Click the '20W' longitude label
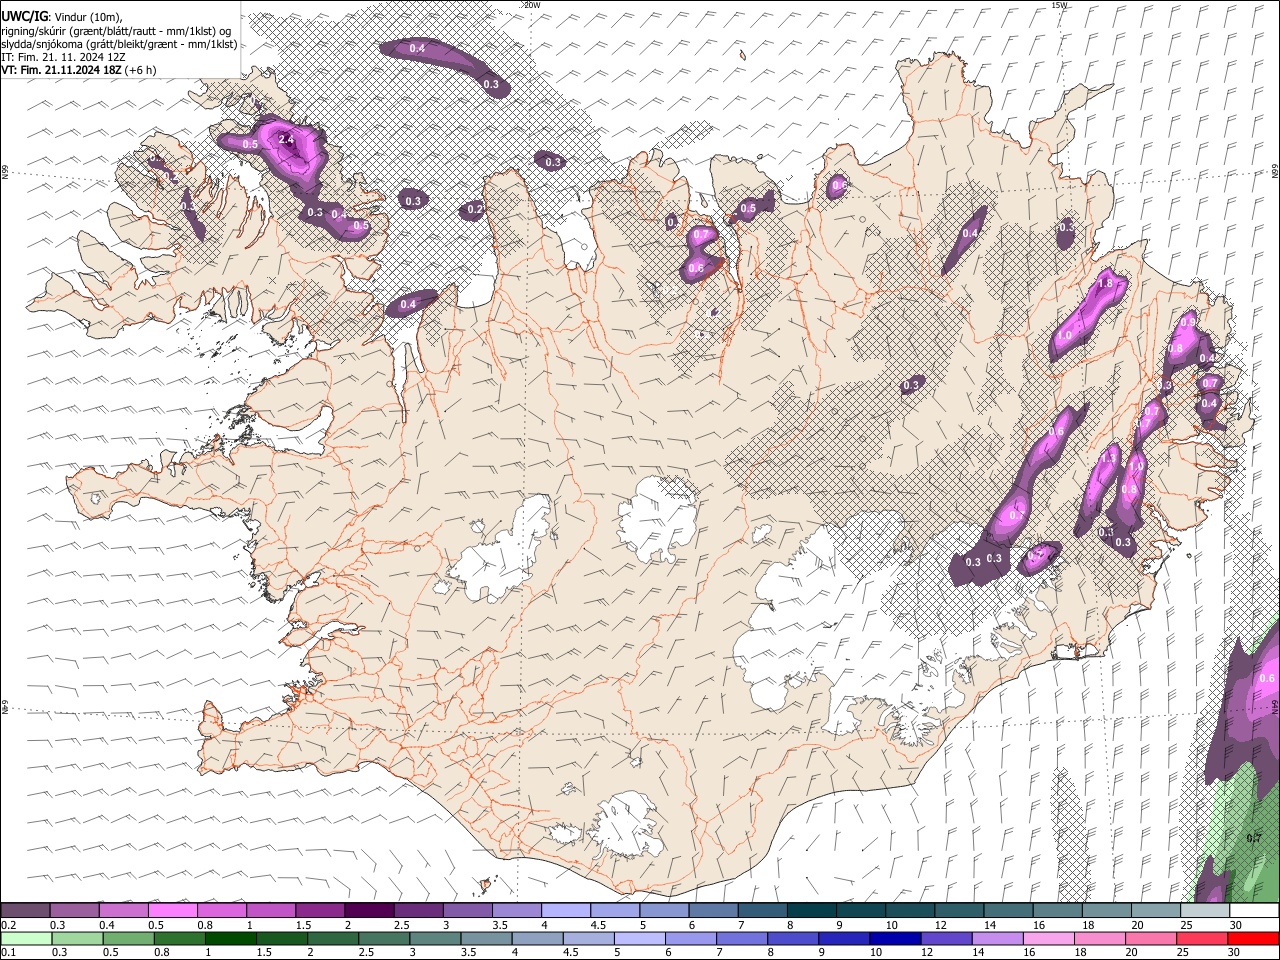The image size is (1280, 960). click(532, 5)
